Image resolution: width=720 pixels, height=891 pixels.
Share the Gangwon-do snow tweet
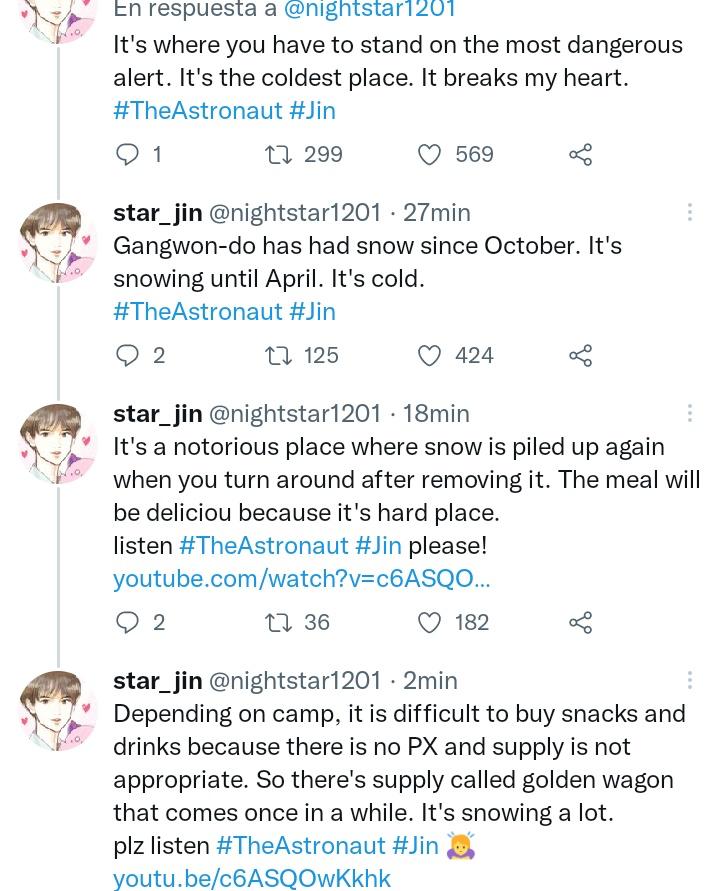point(580,355)
